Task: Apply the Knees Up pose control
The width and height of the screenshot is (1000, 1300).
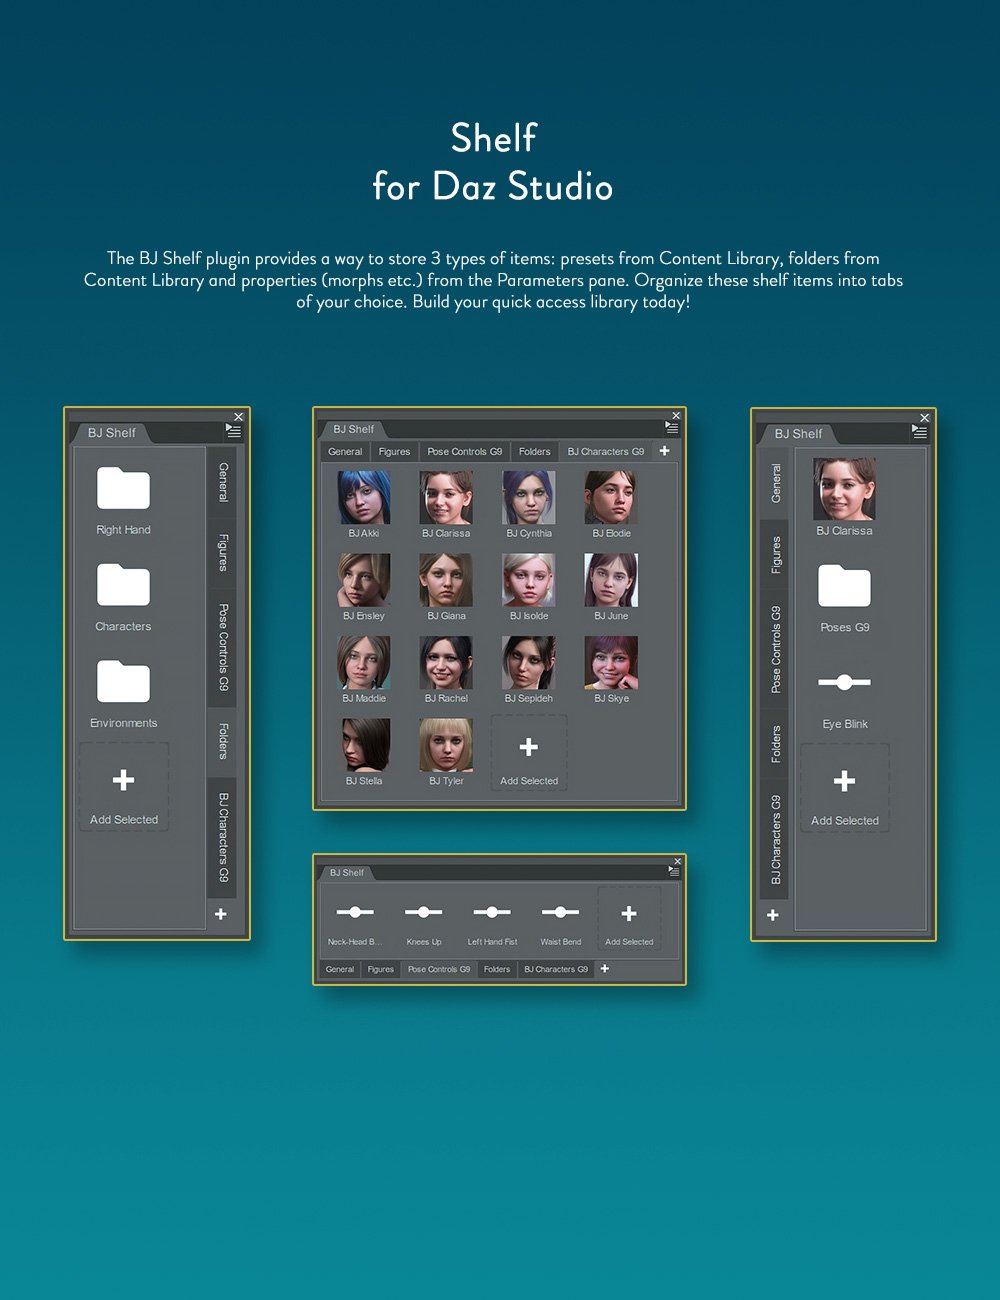Action: click(423, 912)
